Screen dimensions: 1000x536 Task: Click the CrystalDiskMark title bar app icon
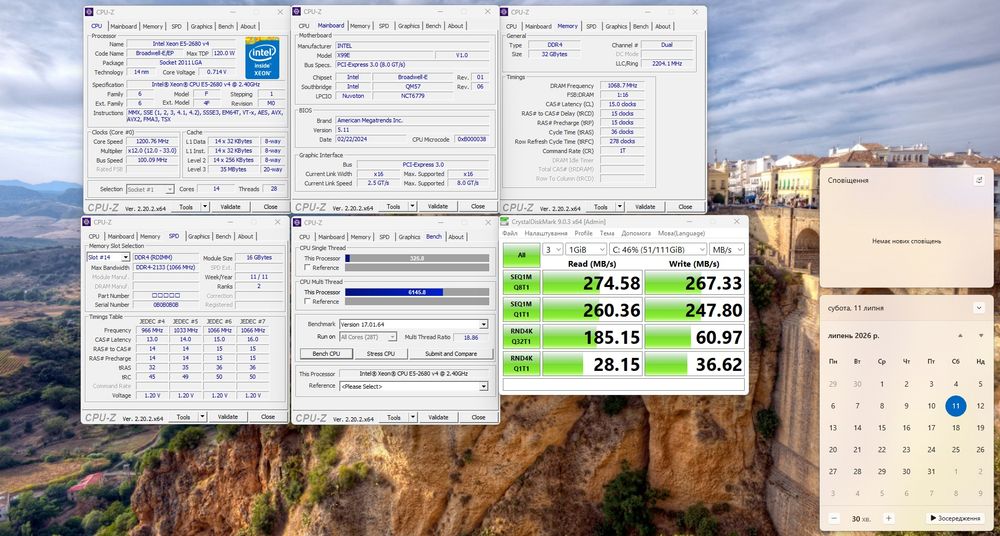(506, 222)
